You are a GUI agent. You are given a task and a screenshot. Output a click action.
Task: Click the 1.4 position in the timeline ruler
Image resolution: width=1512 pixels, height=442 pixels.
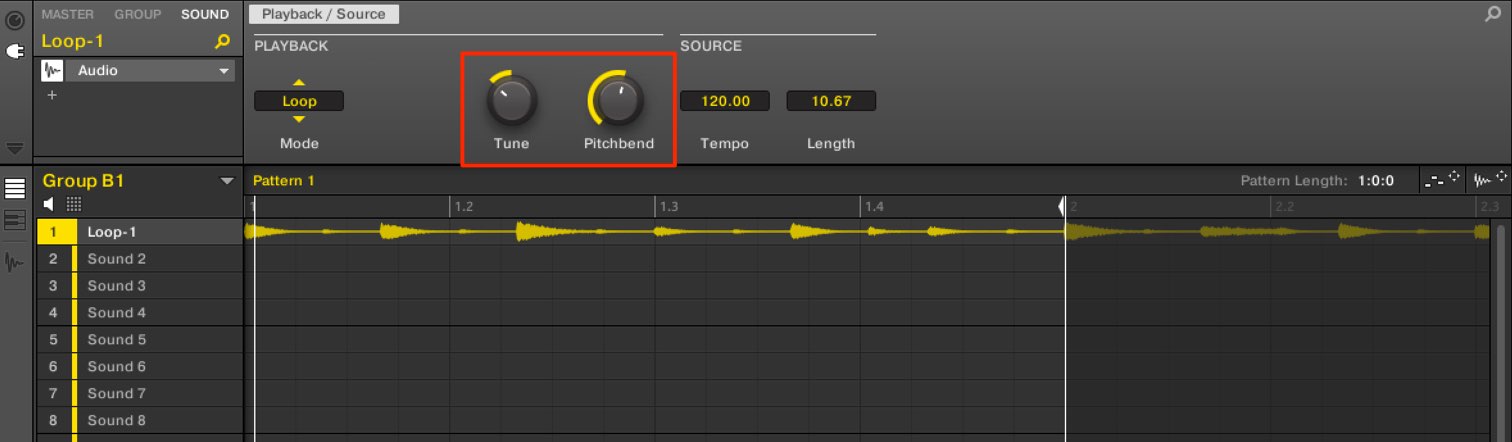(874, 207)
